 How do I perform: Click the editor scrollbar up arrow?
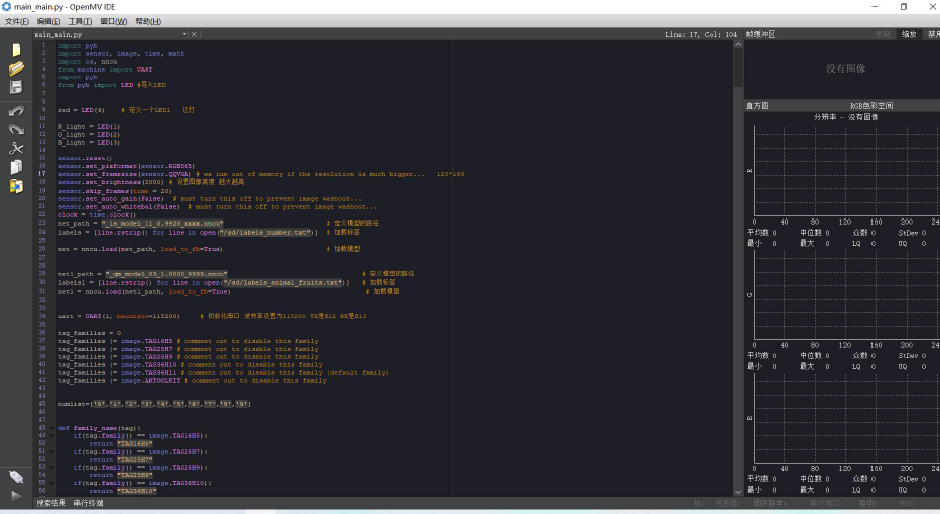tap(738, 44)
